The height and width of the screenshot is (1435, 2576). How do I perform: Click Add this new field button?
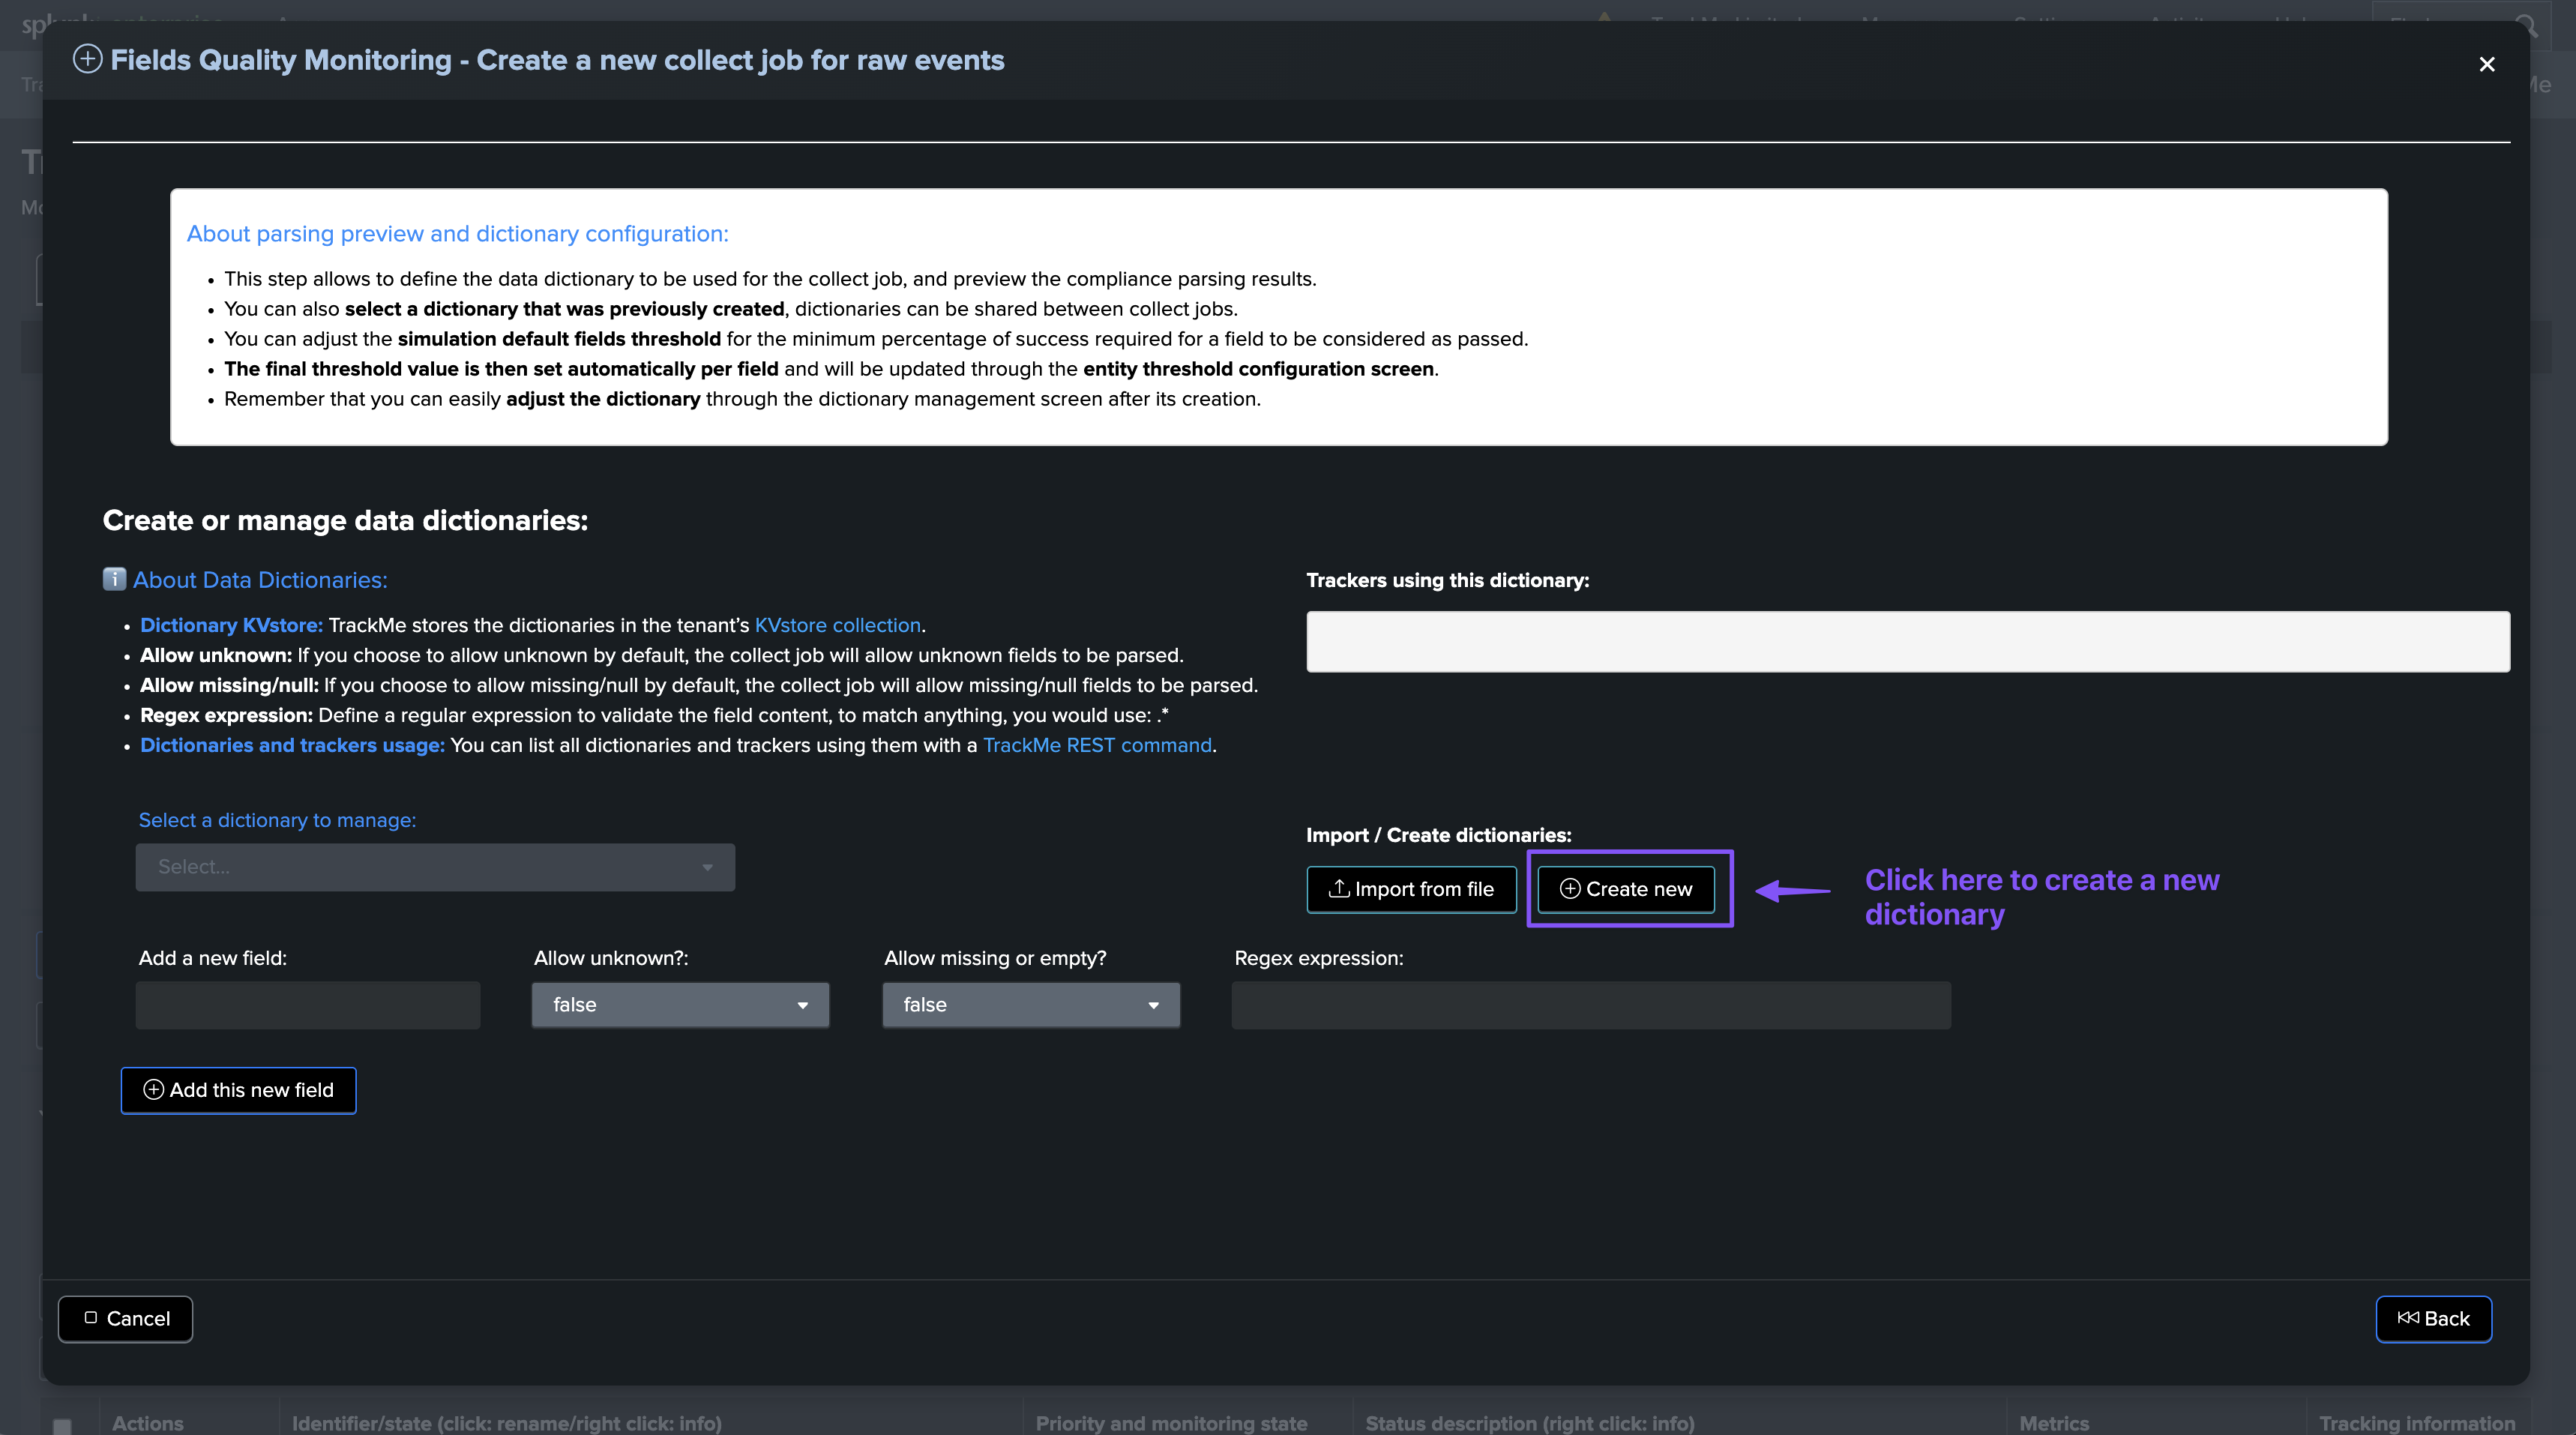click(x=238, y=1090)
